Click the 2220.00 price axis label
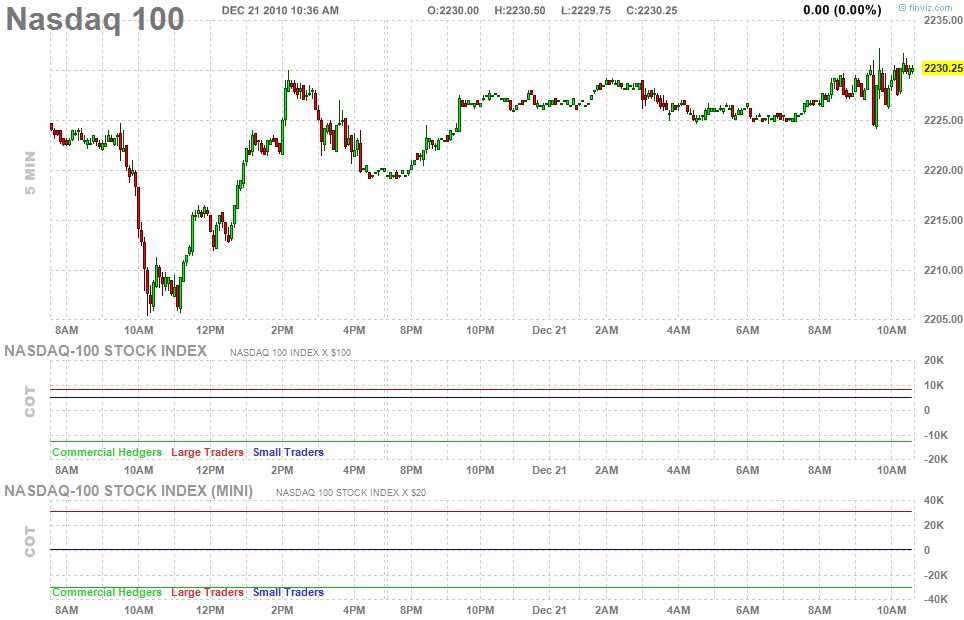The image size is (964, 620). [x=943, y=170]
